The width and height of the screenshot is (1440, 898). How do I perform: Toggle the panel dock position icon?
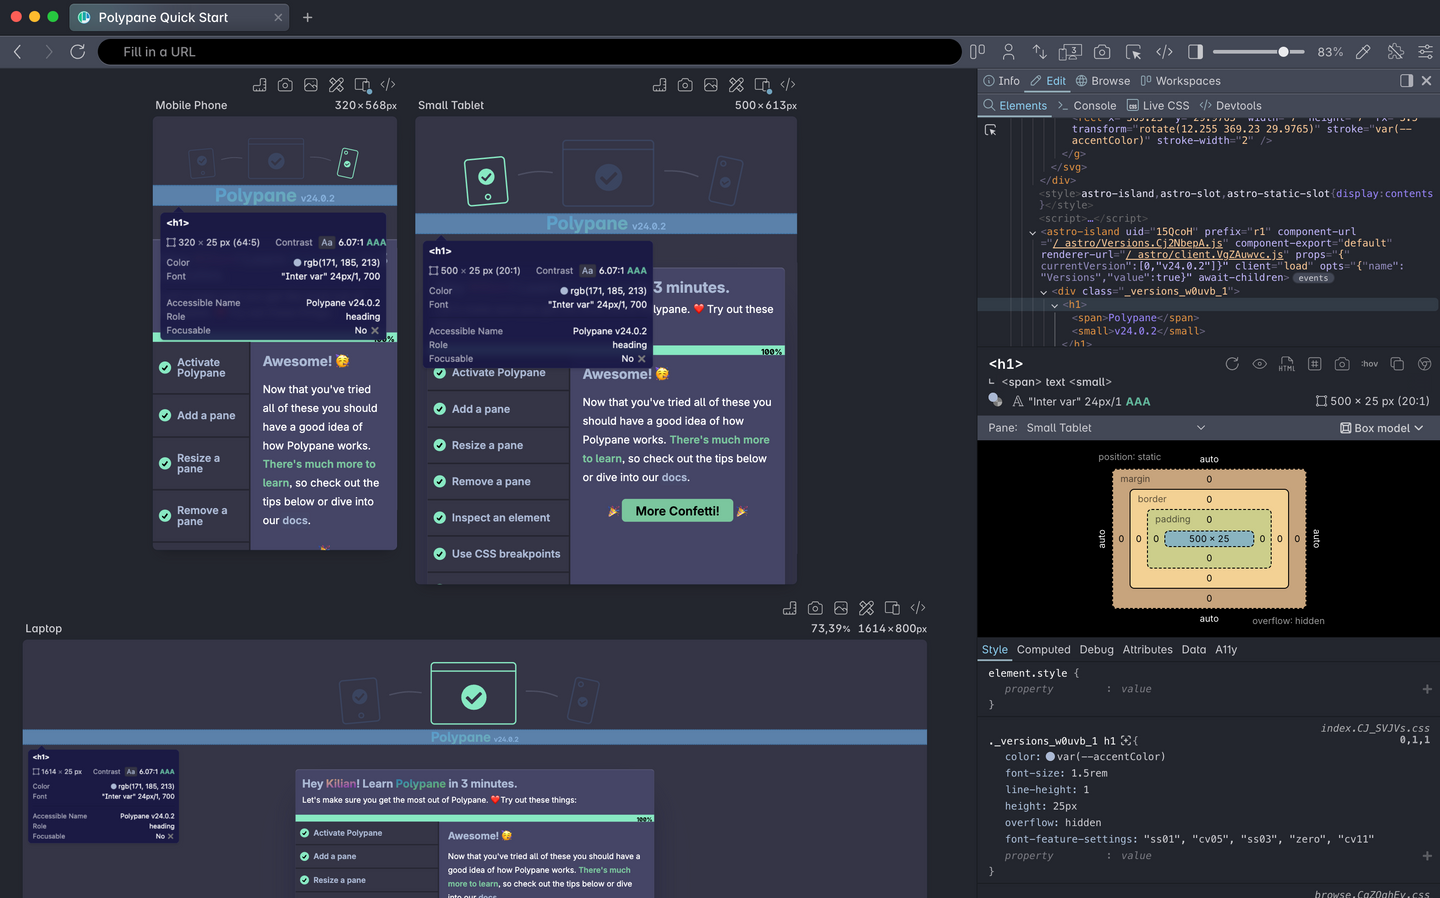1406,81
